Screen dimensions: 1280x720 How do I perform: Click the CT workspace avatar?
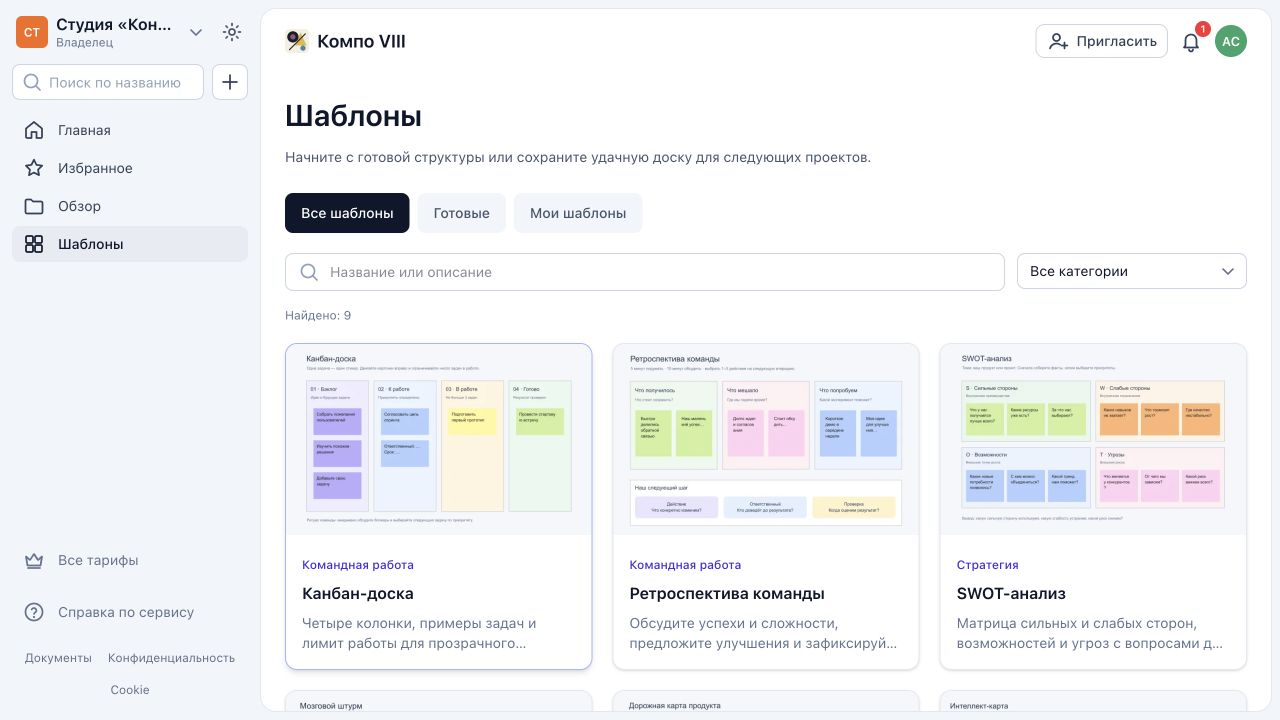click(32, 32)
